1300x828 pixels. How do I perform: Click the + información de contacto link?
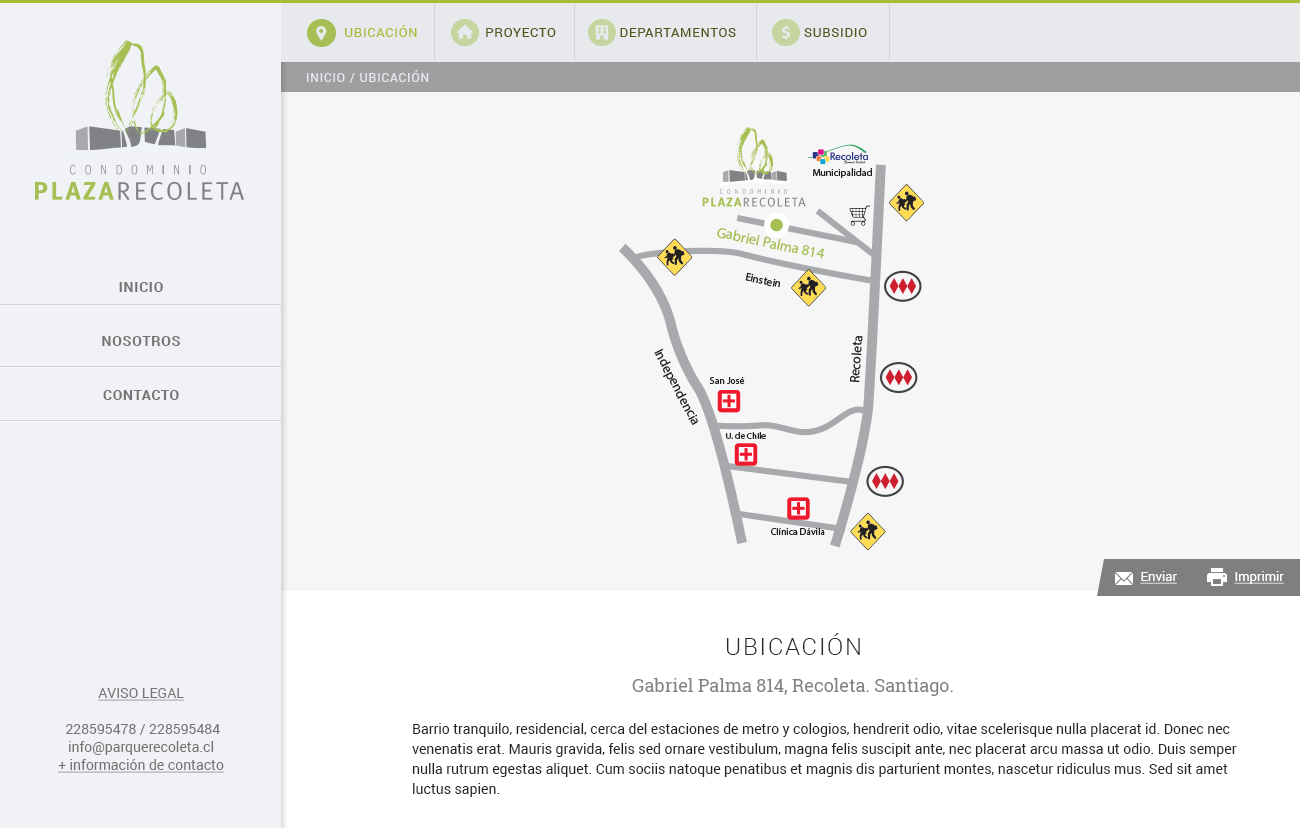(x=141, y=765)
